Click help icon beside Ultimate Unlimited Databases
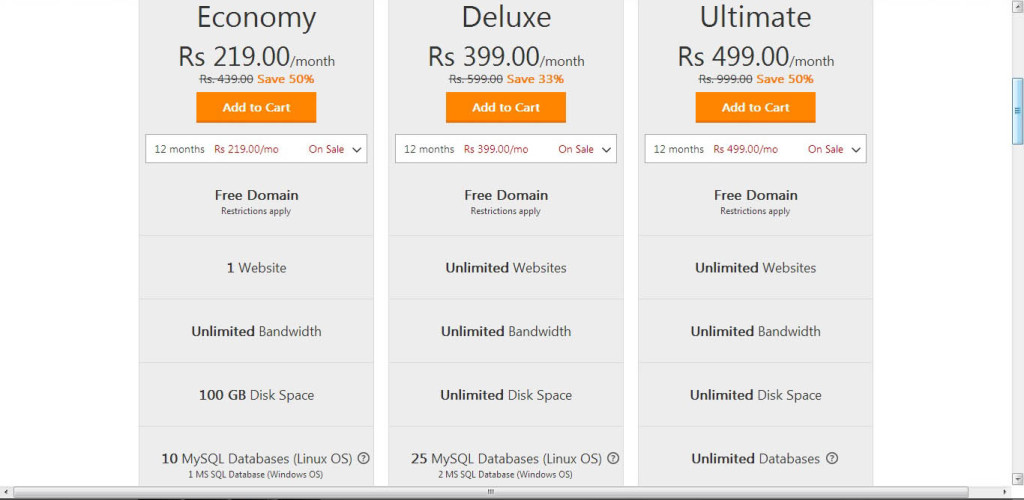This screenshot has height=500, width=1024. (831, 459)
